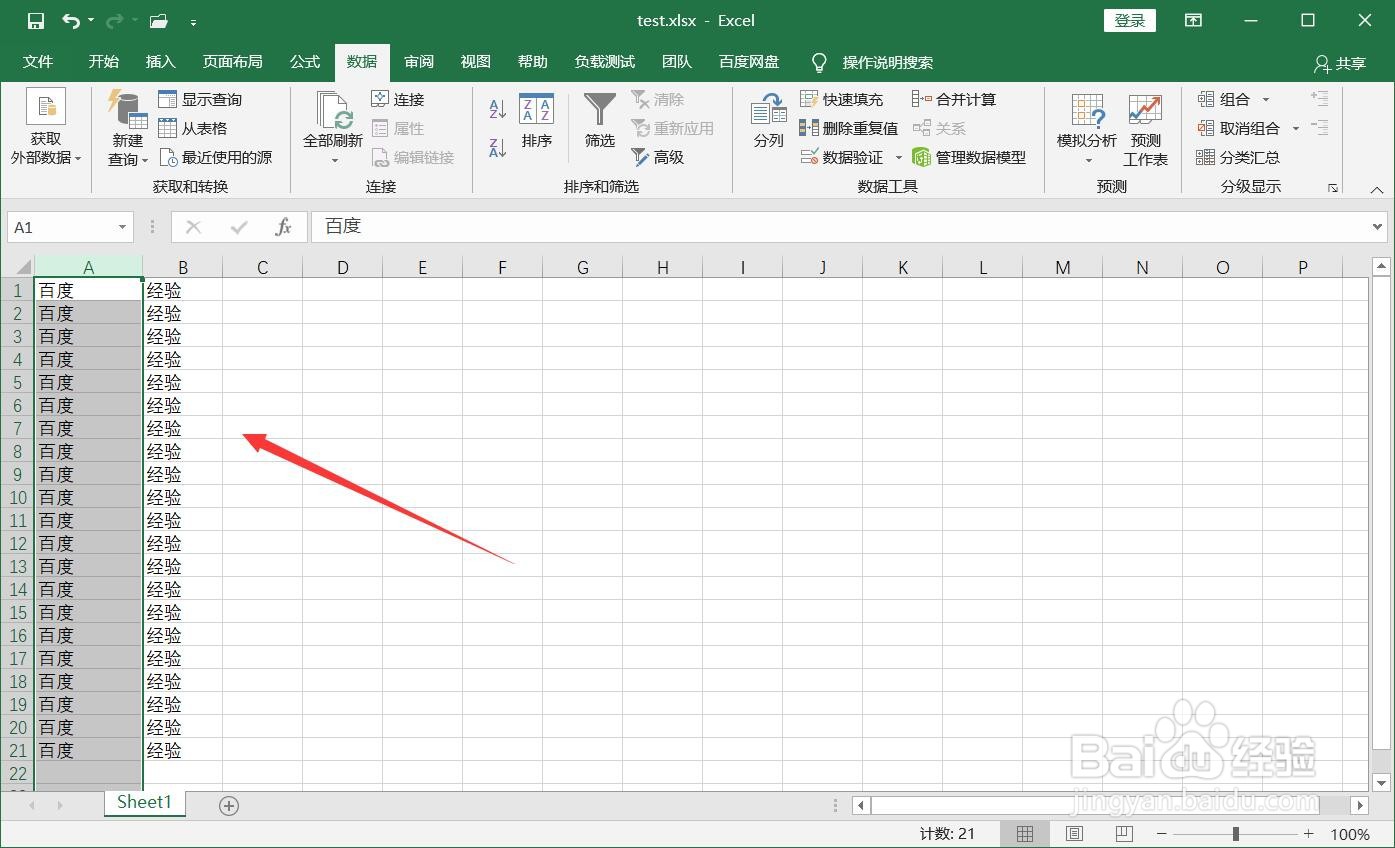Click the 共享 button

pos(1340,62)
